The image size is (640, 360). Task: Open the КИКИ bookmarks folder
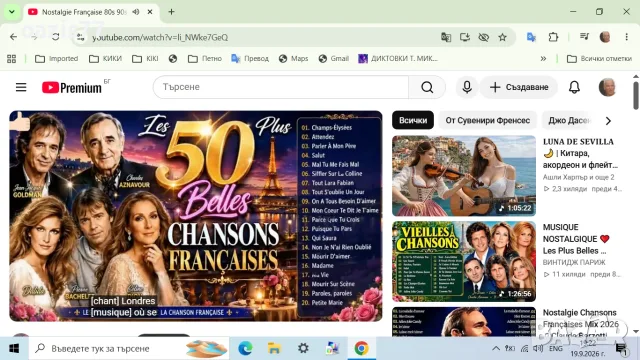105,59
